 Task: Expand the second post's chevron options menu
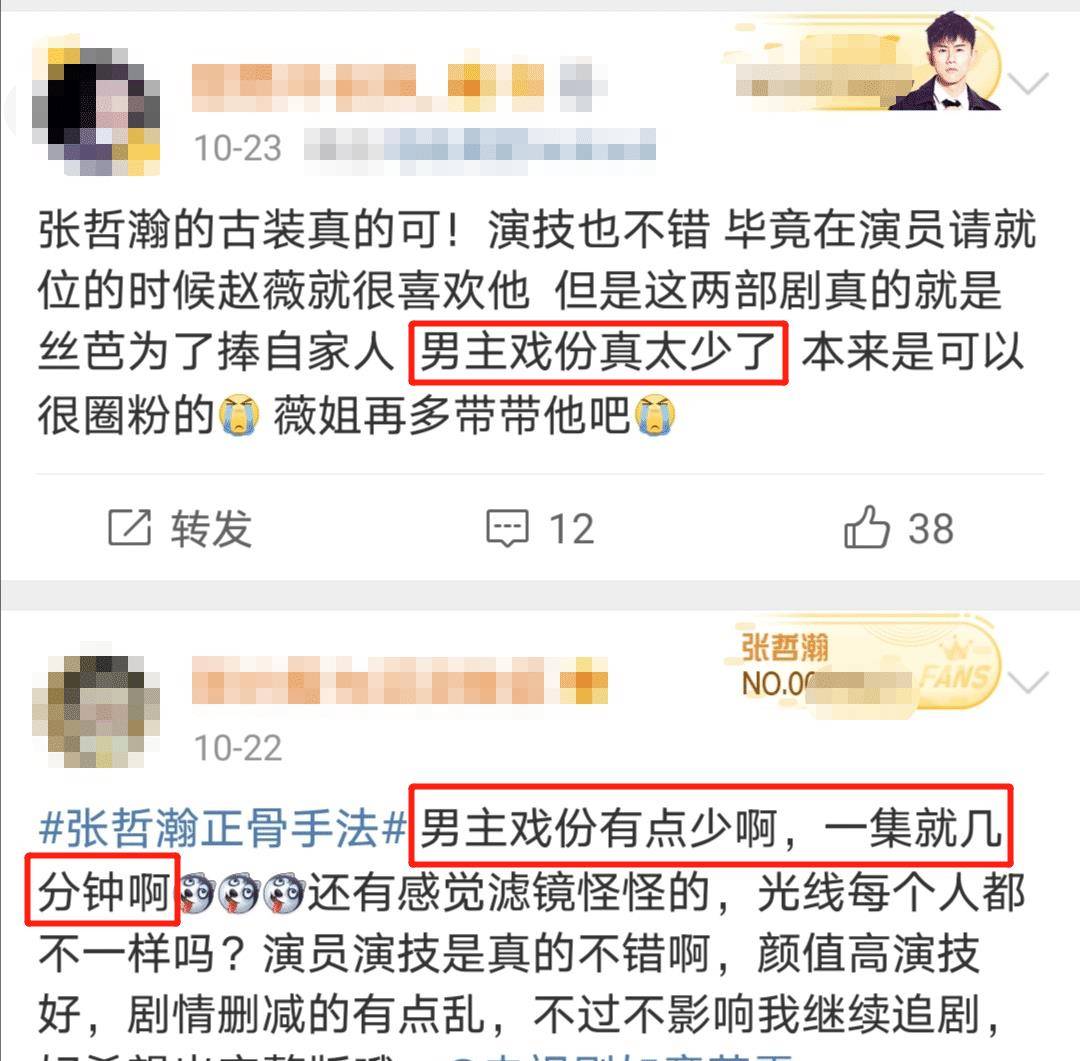[x=1028, y=681]
